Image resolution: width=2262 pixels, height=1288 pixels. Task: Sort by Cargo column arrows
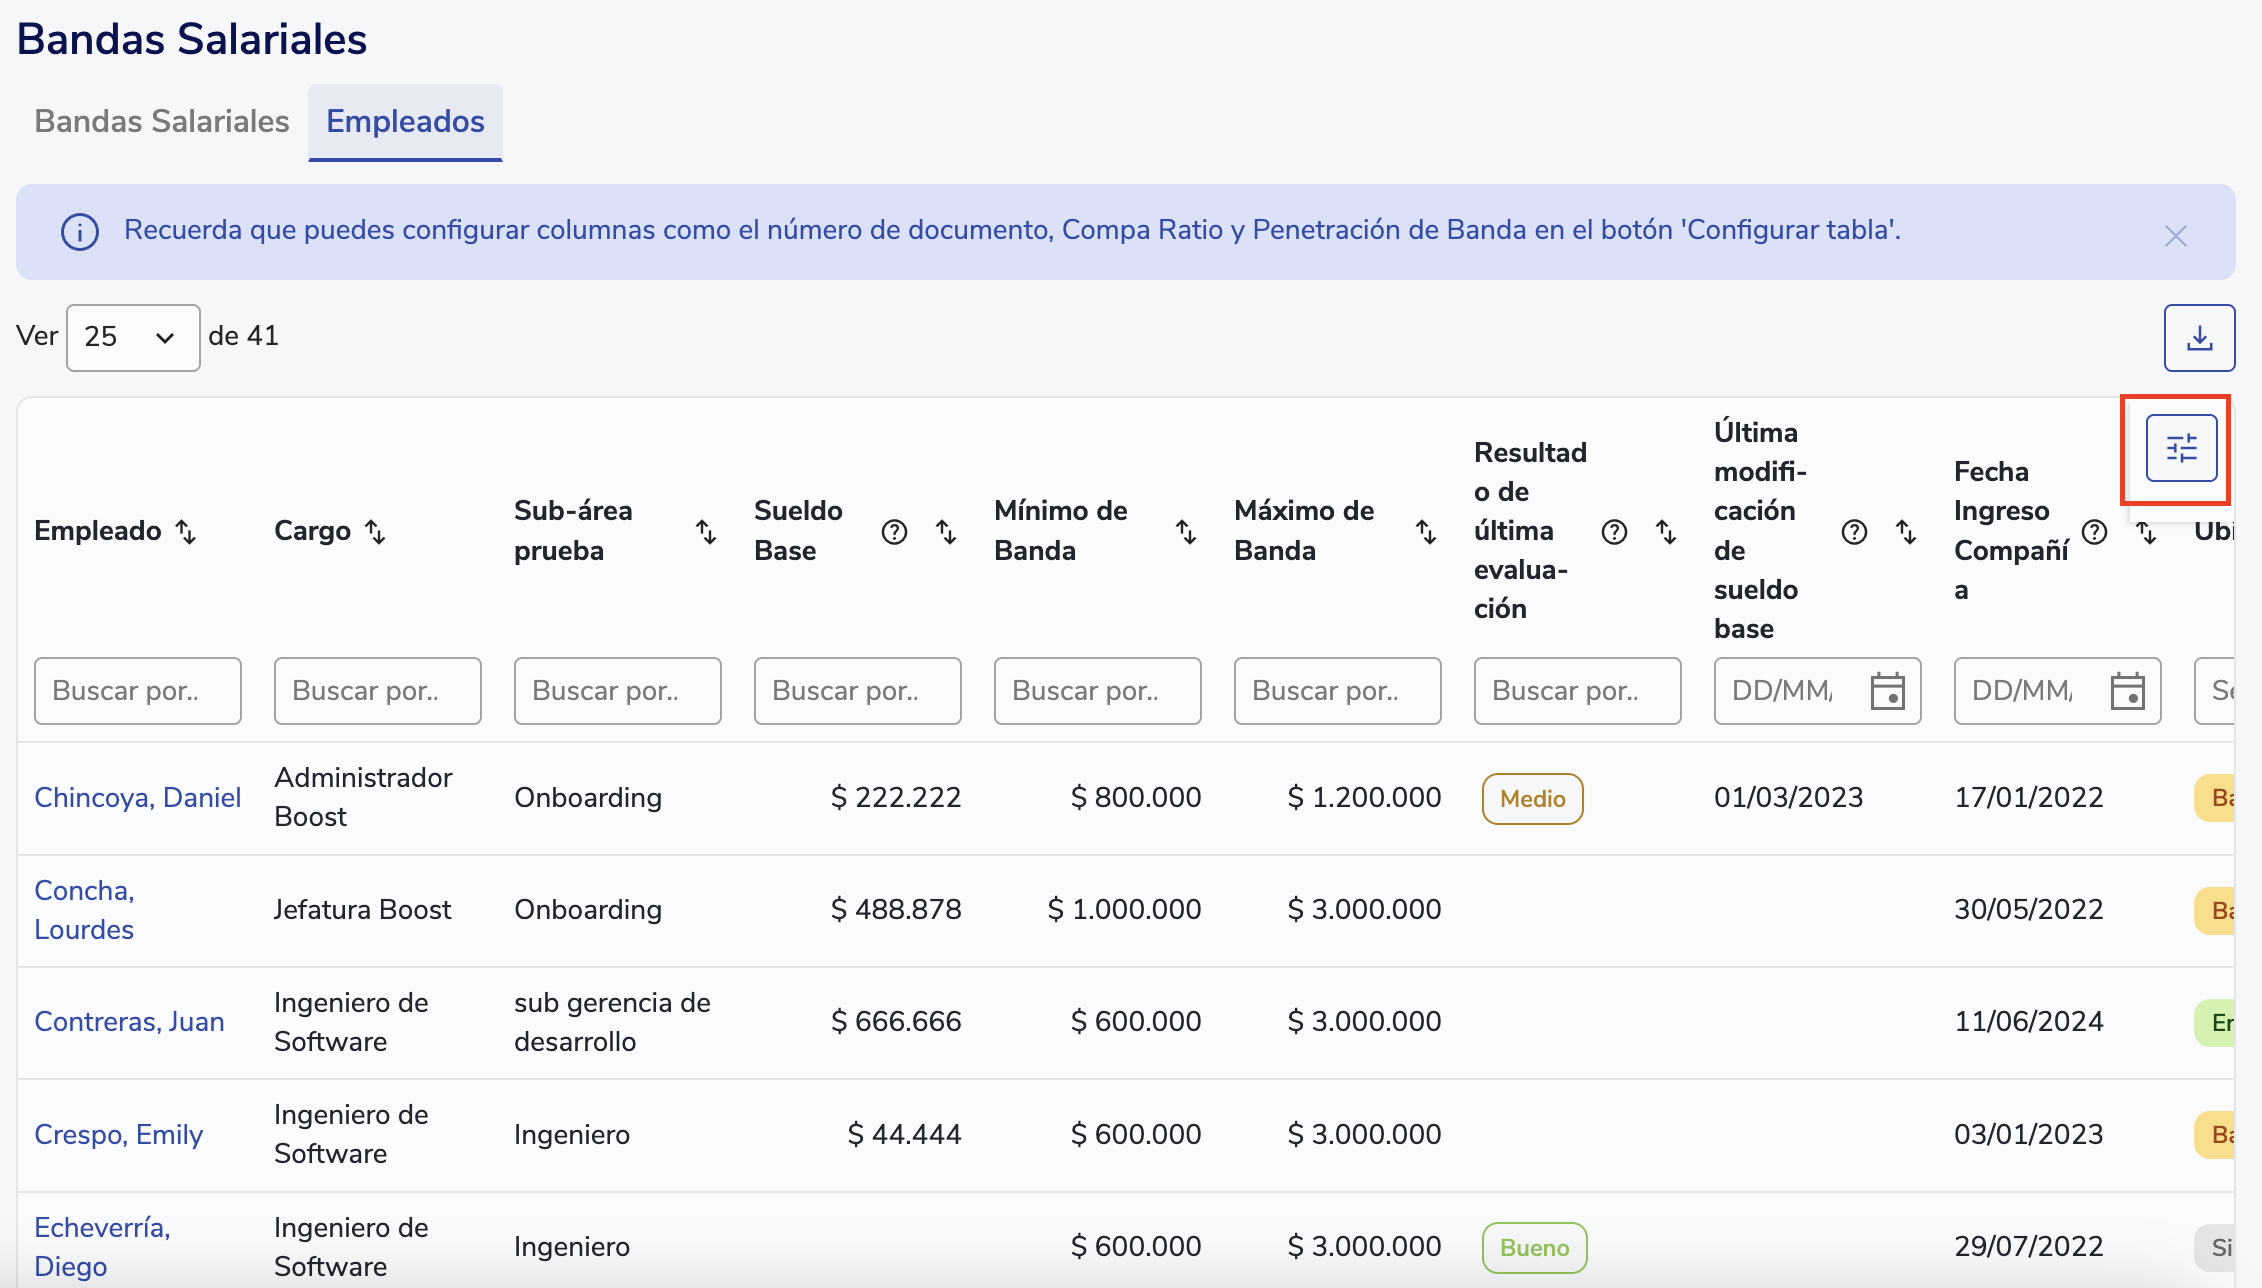tap(375, 531)
